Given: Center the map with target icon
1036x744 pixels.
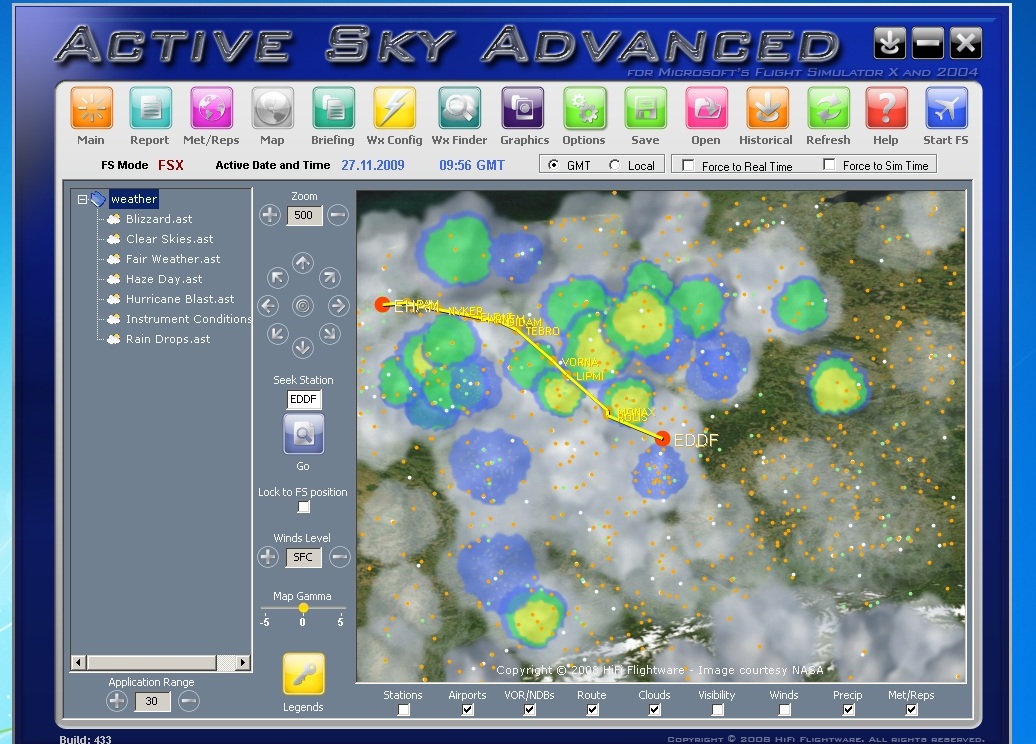Looking at the screenshot, I should click(303, 306).
